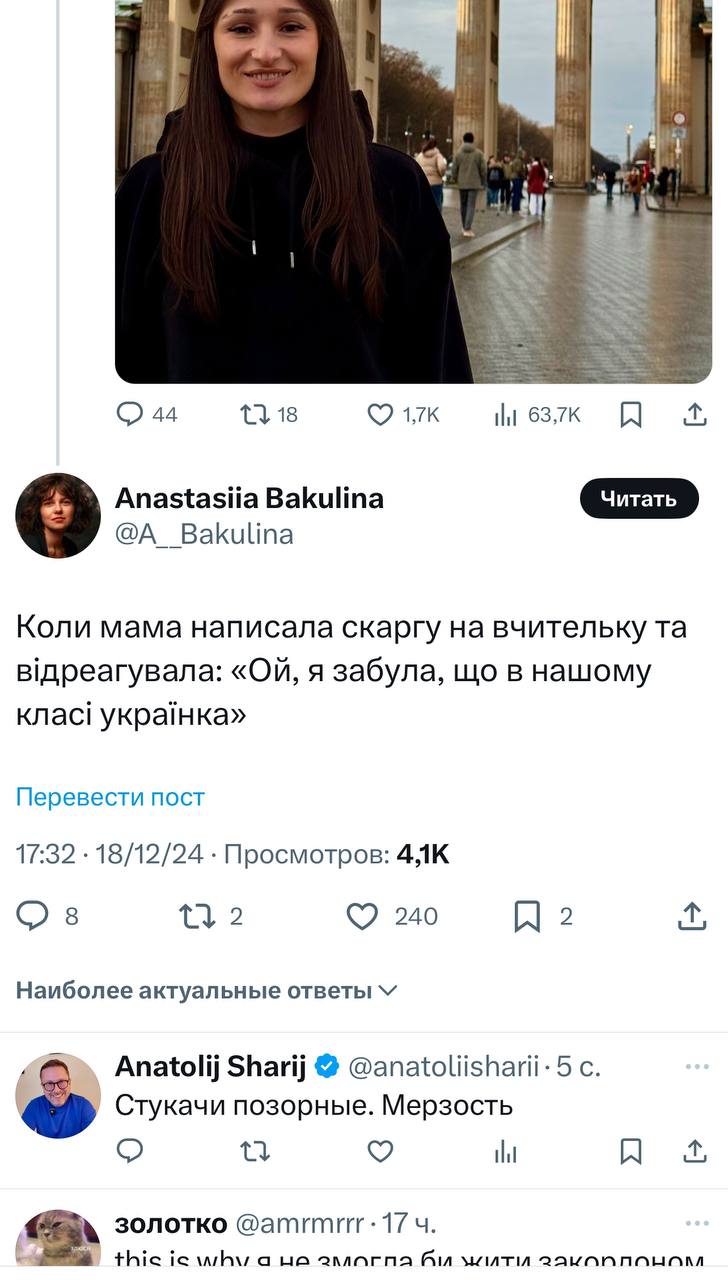Like the quoted post with 1,7K likes

click(x=381, y=414)
